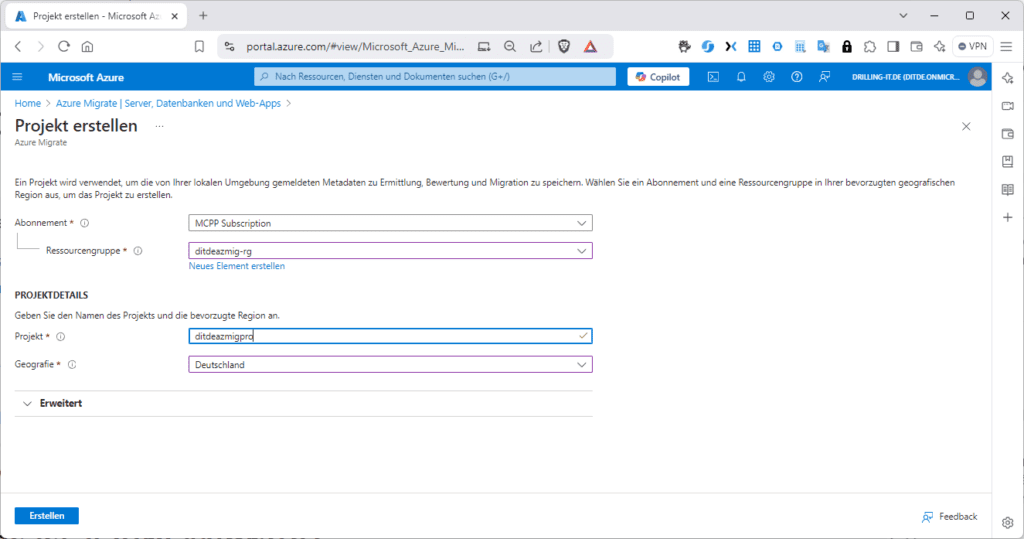Open the Geografie dropdown

click(391, 365)
